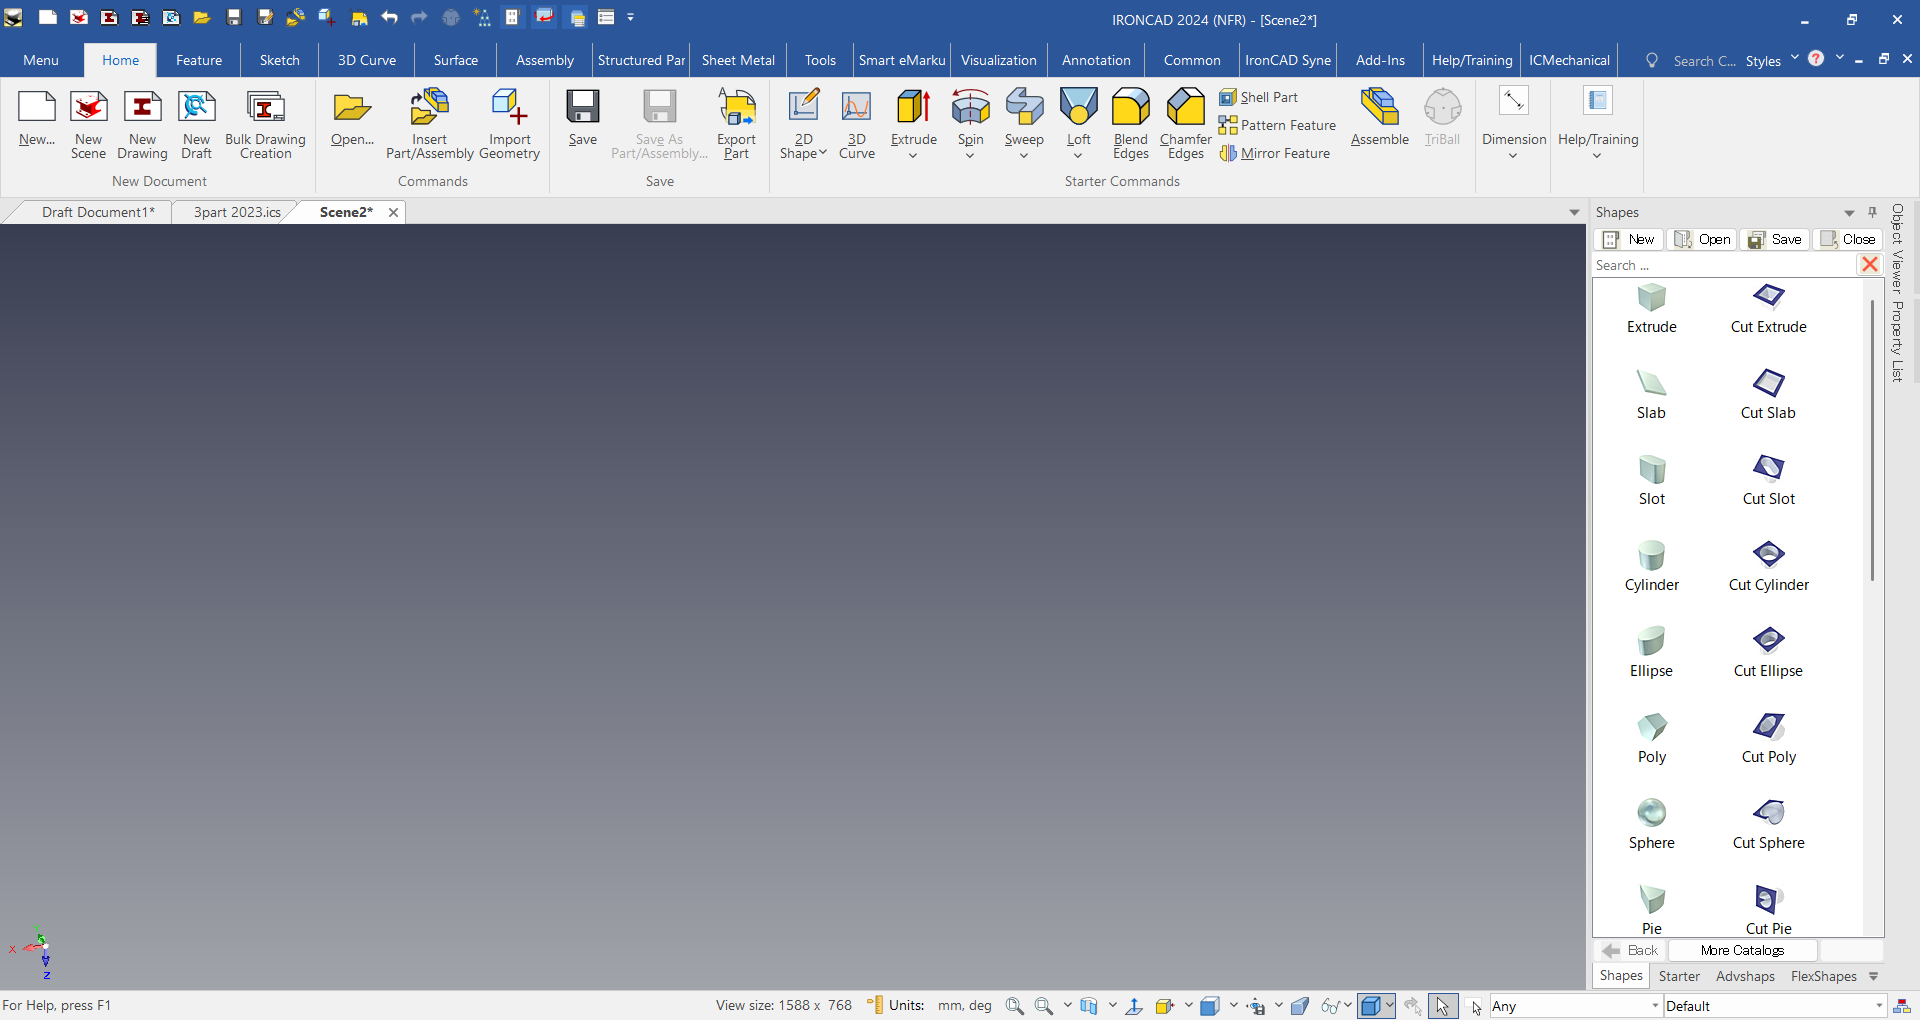
Task: Click the Shapes catalog vertical scrollbar
Action: 1872,438
